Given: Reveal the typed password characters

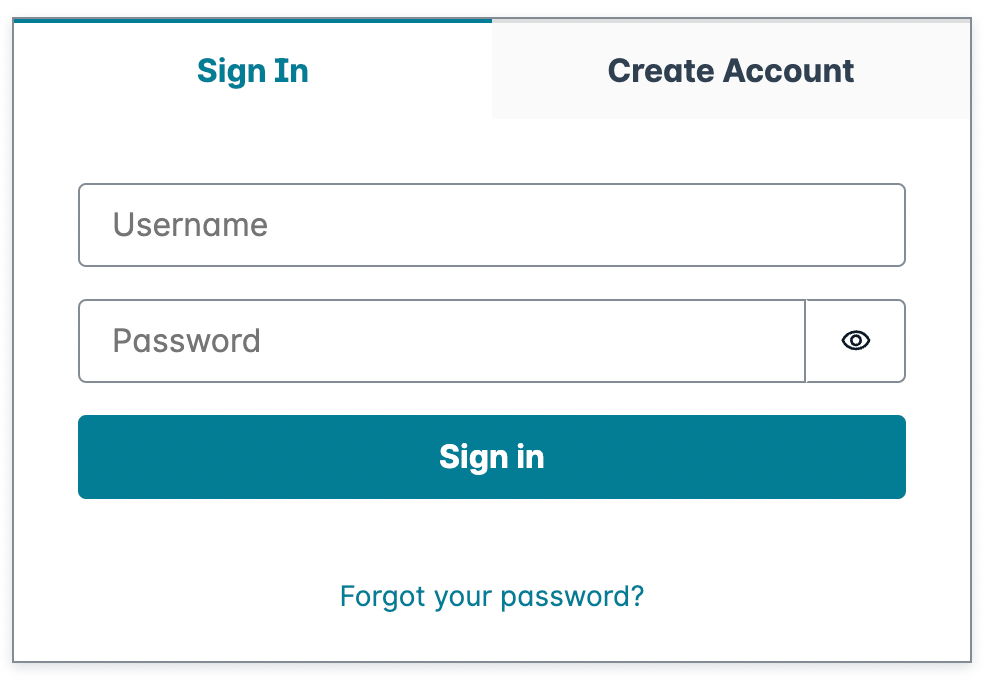Looking at the screenshot, I should point(855,341).
